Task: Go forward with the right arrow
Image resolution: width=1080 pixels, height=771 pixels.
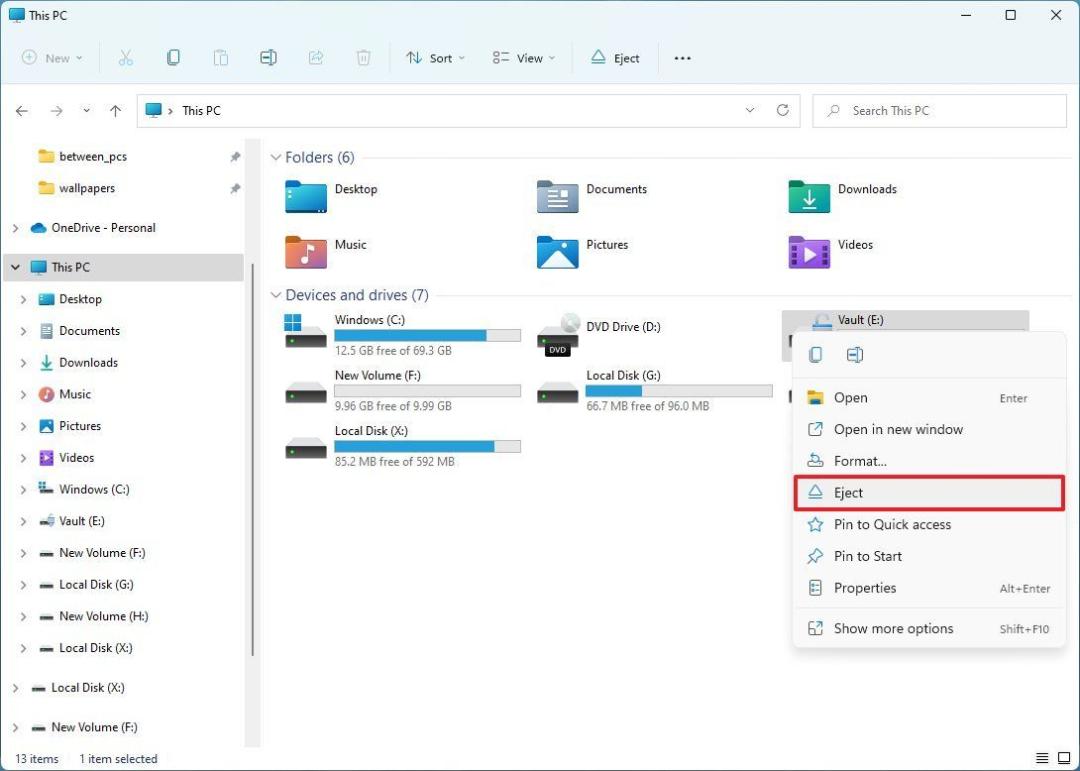Action: (56, 110)
